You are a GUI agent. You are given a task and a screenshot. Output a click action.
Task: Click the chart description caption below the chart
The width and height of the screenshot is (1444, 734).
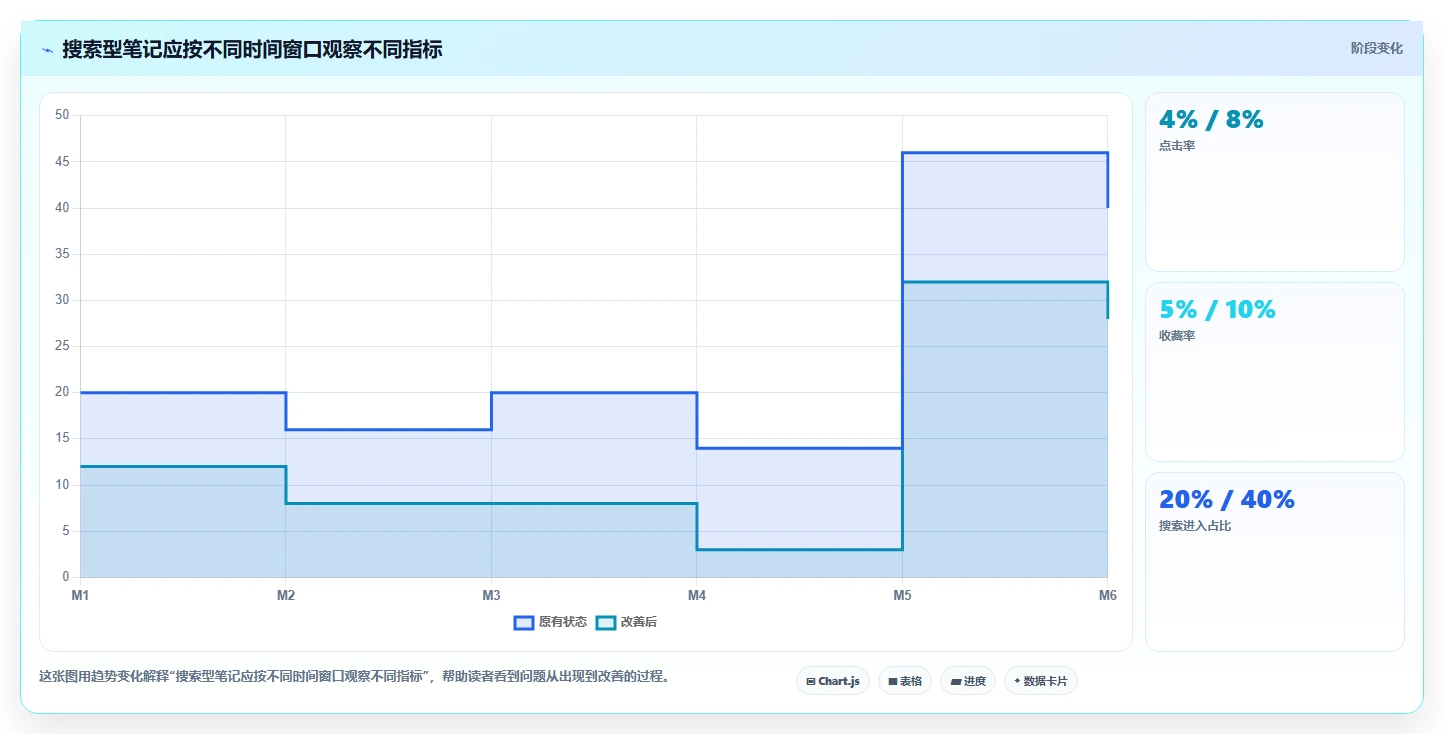pyautogui.click(x=354, y=677)
